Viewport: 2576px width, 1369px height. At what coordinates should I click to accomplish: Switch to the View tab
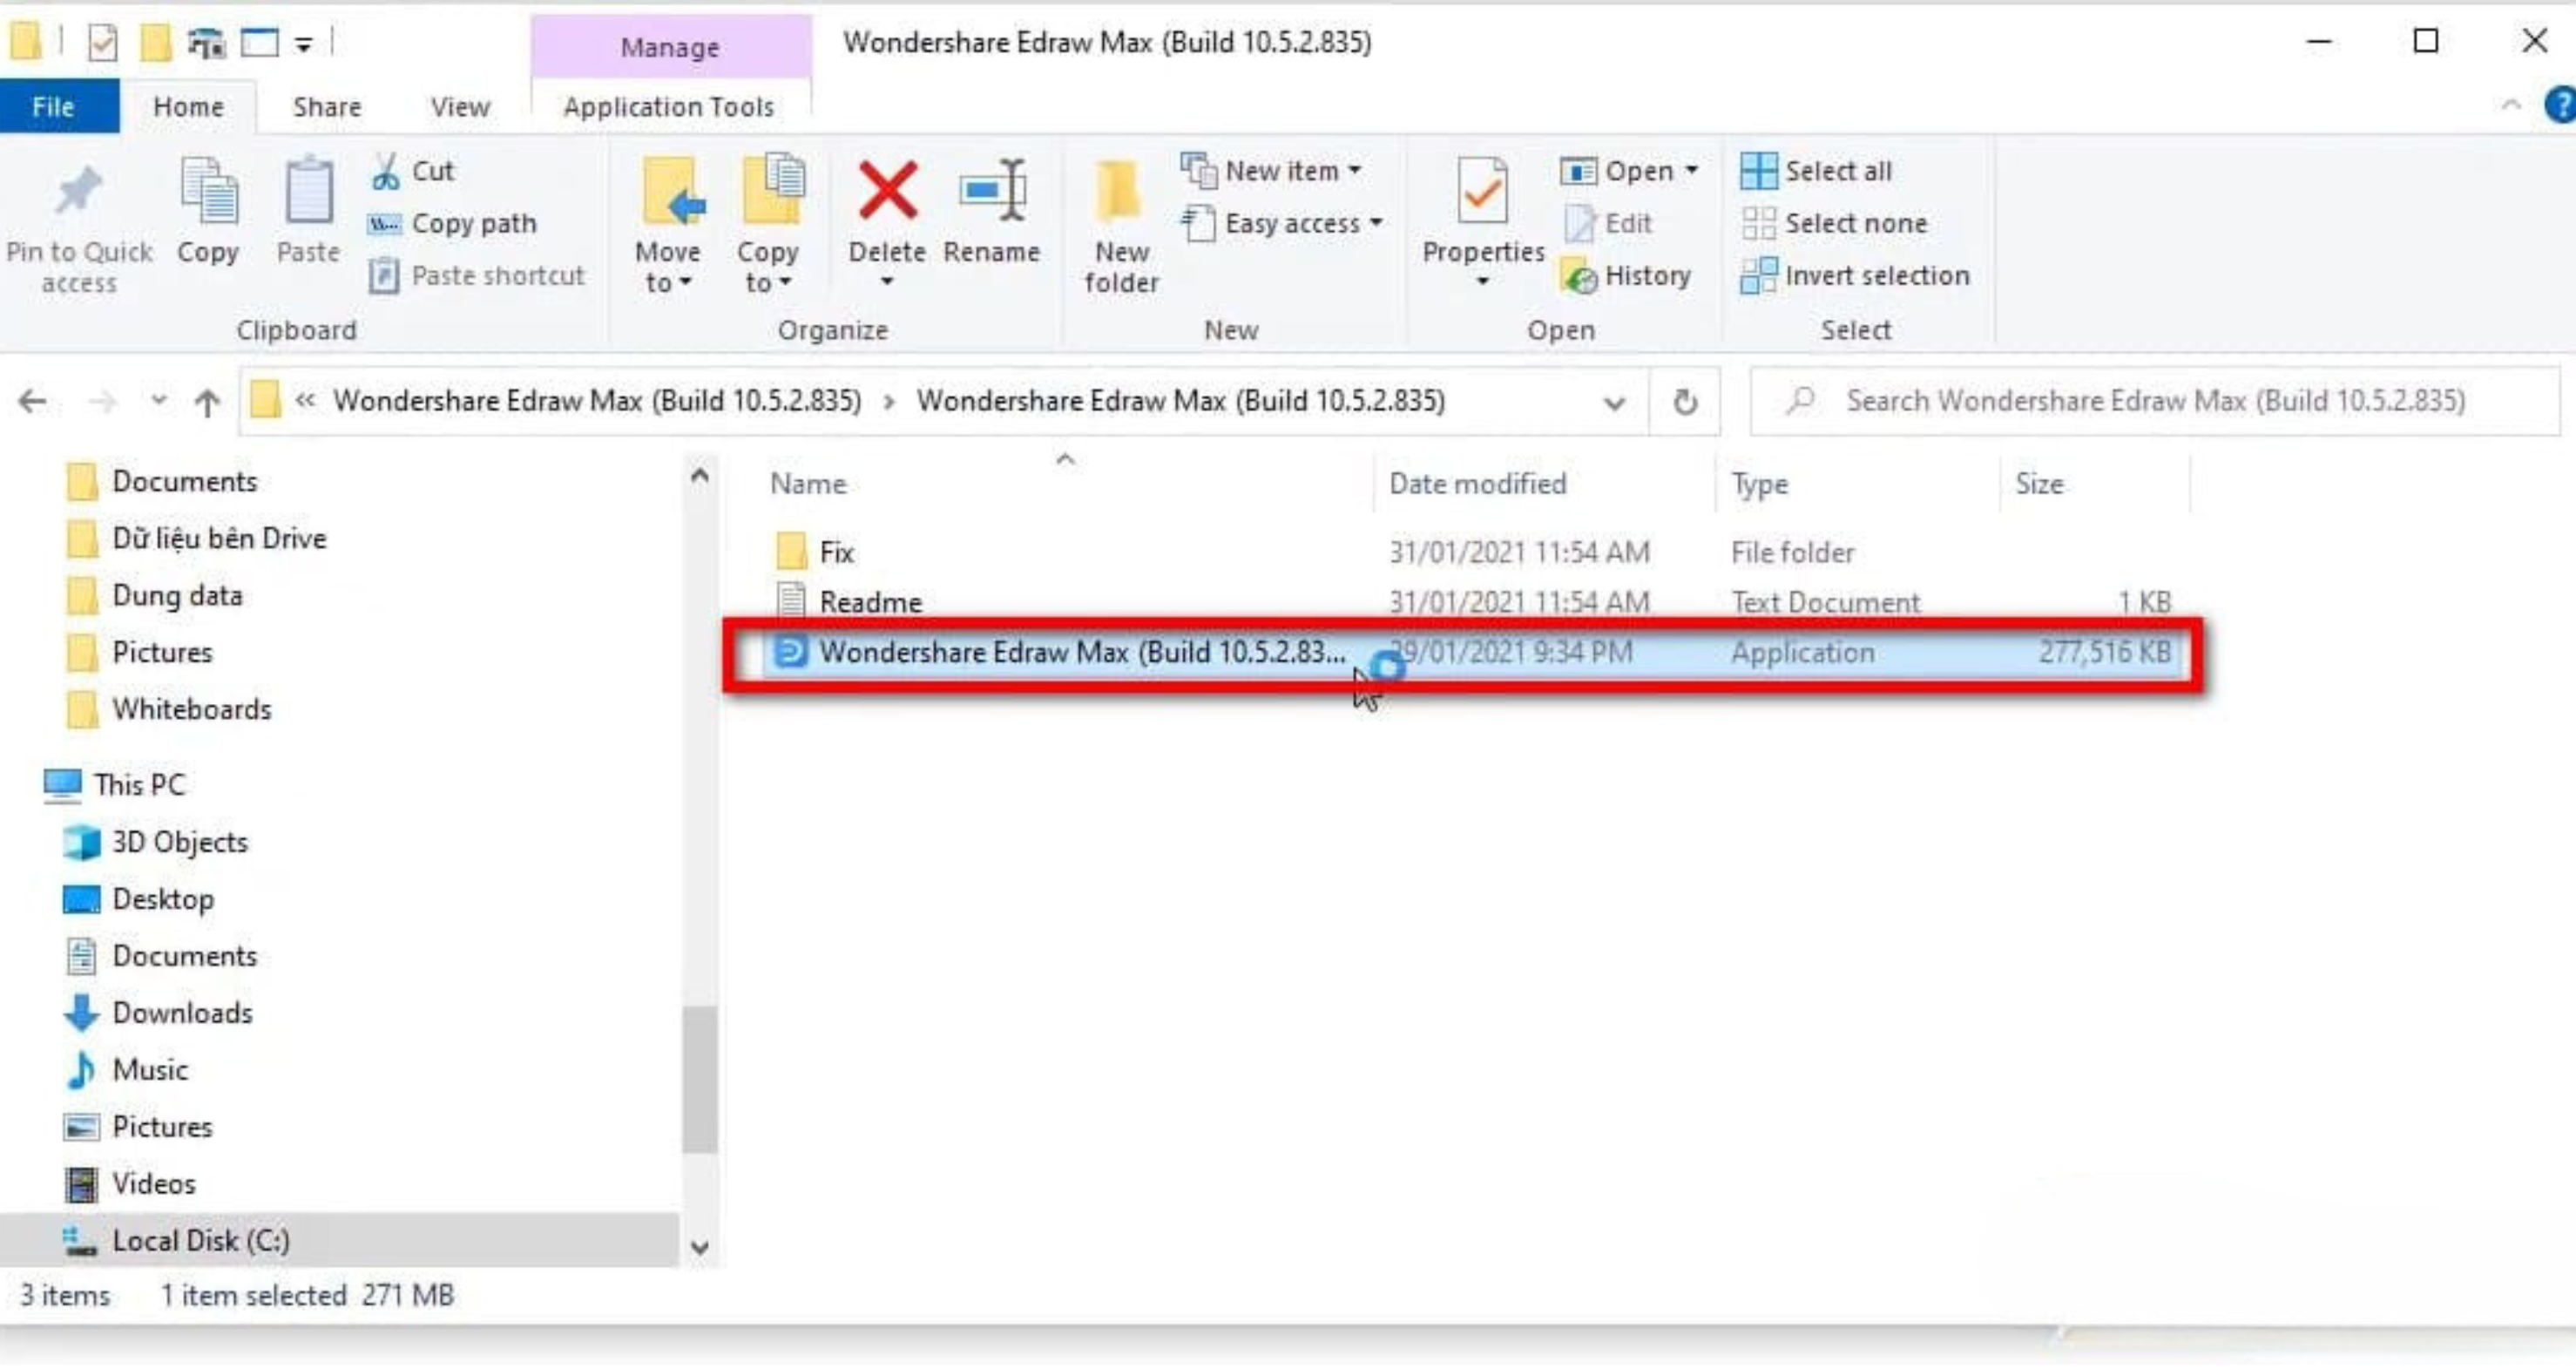(460, 106)
